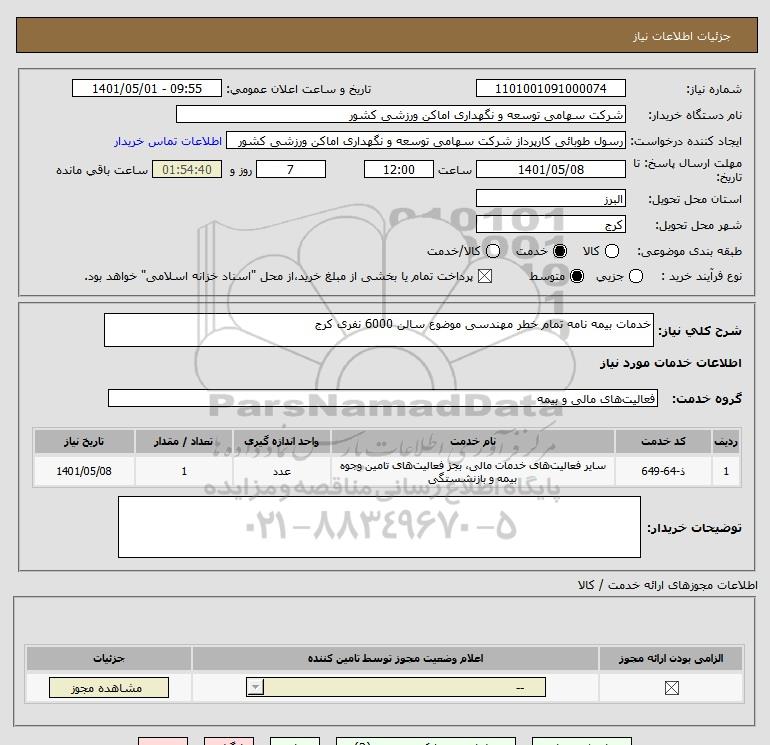Image resolution: width=770 pixels, height=745 pixels.
Task: Click the توضیحات خریدار text area
Action: coord(379,527)
